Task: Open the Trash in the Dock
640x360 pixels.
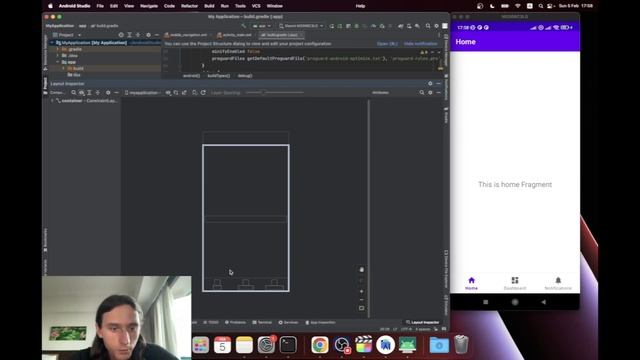Action: pyautogui.click(x=461, y=344)
